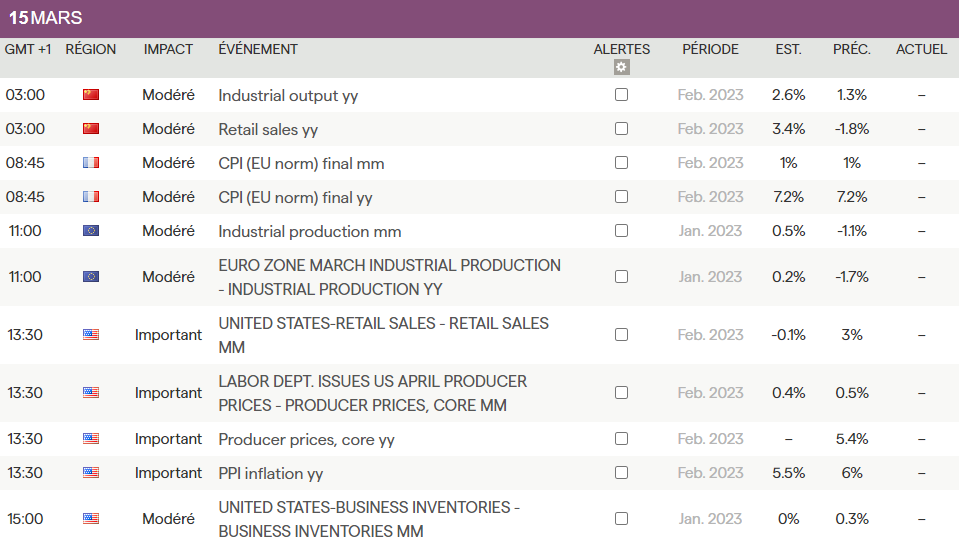Click China flag beside Retail sales yy

click(x=91, y=129)
